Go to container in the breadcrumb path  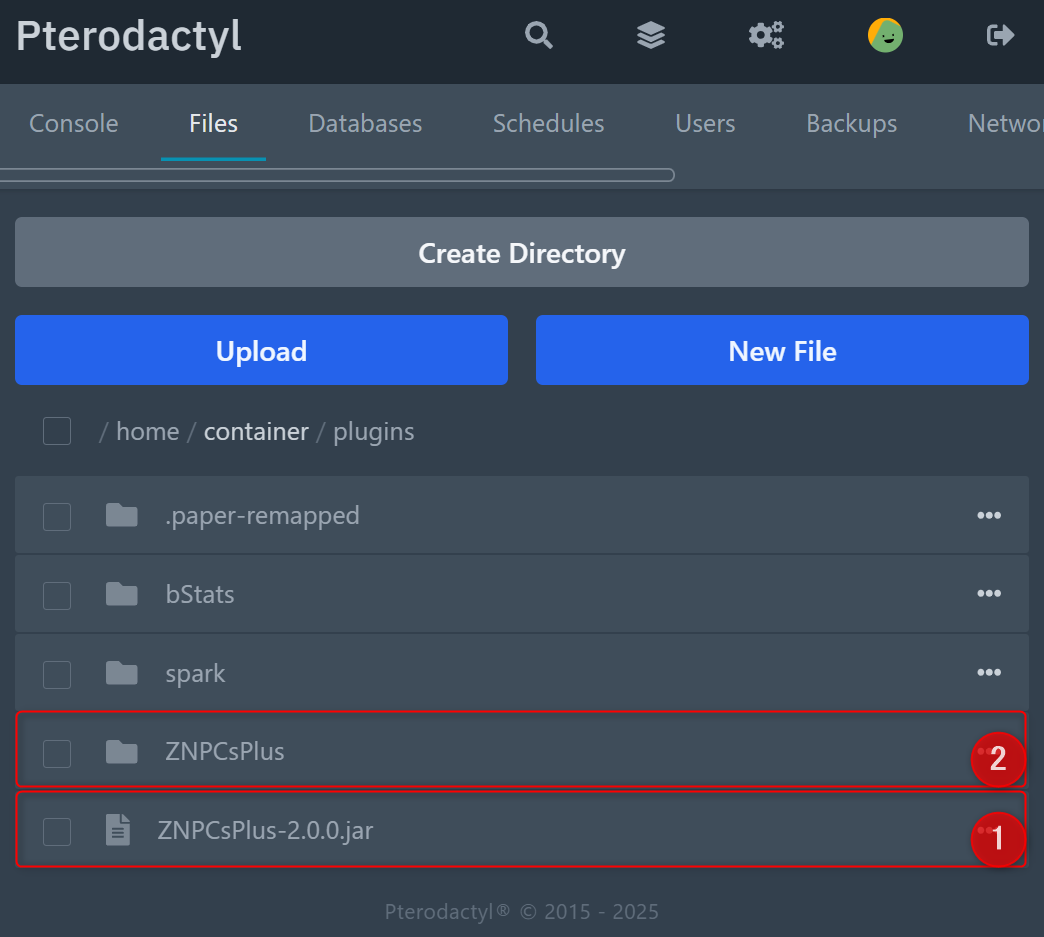coord(256,431)
